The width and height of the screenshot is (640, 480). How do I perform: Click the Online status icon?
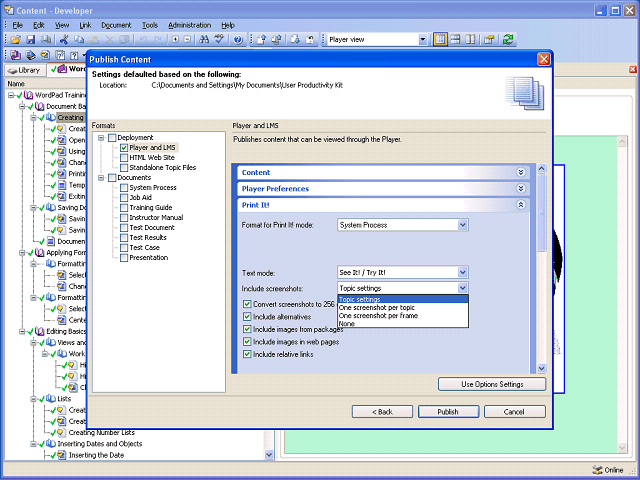pos(597,470)
